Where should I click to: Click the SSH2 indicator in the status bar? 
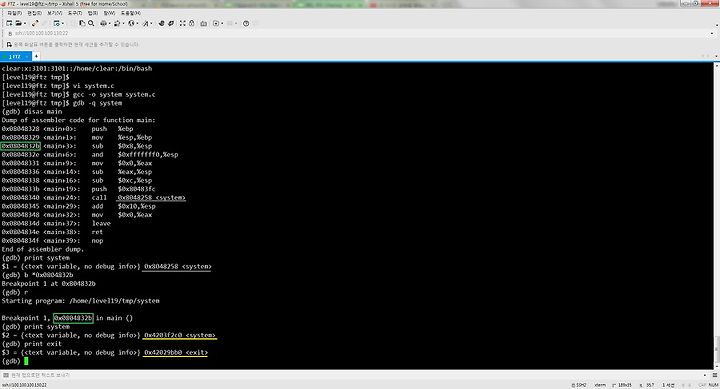coord(579,385)
